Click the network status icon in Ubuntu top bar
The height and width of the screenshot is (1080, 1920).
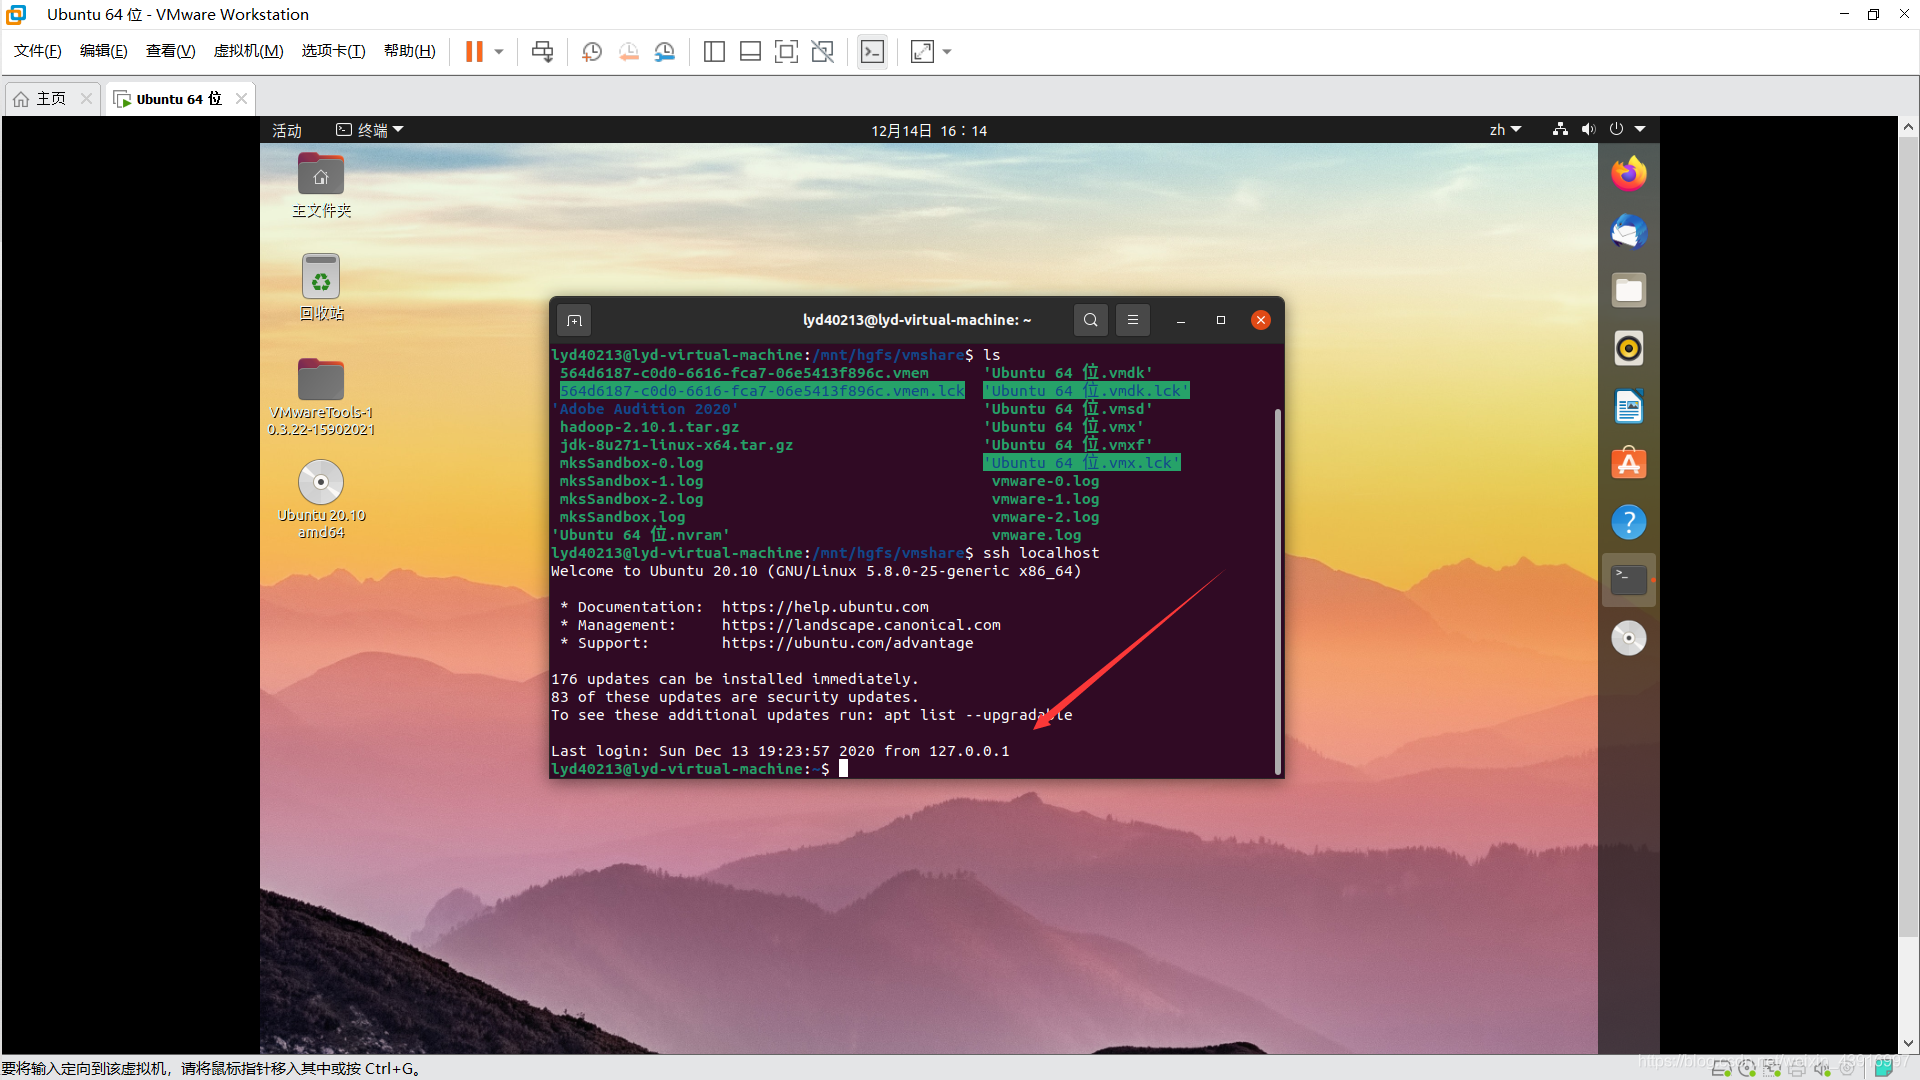[x=1560, y=129]
